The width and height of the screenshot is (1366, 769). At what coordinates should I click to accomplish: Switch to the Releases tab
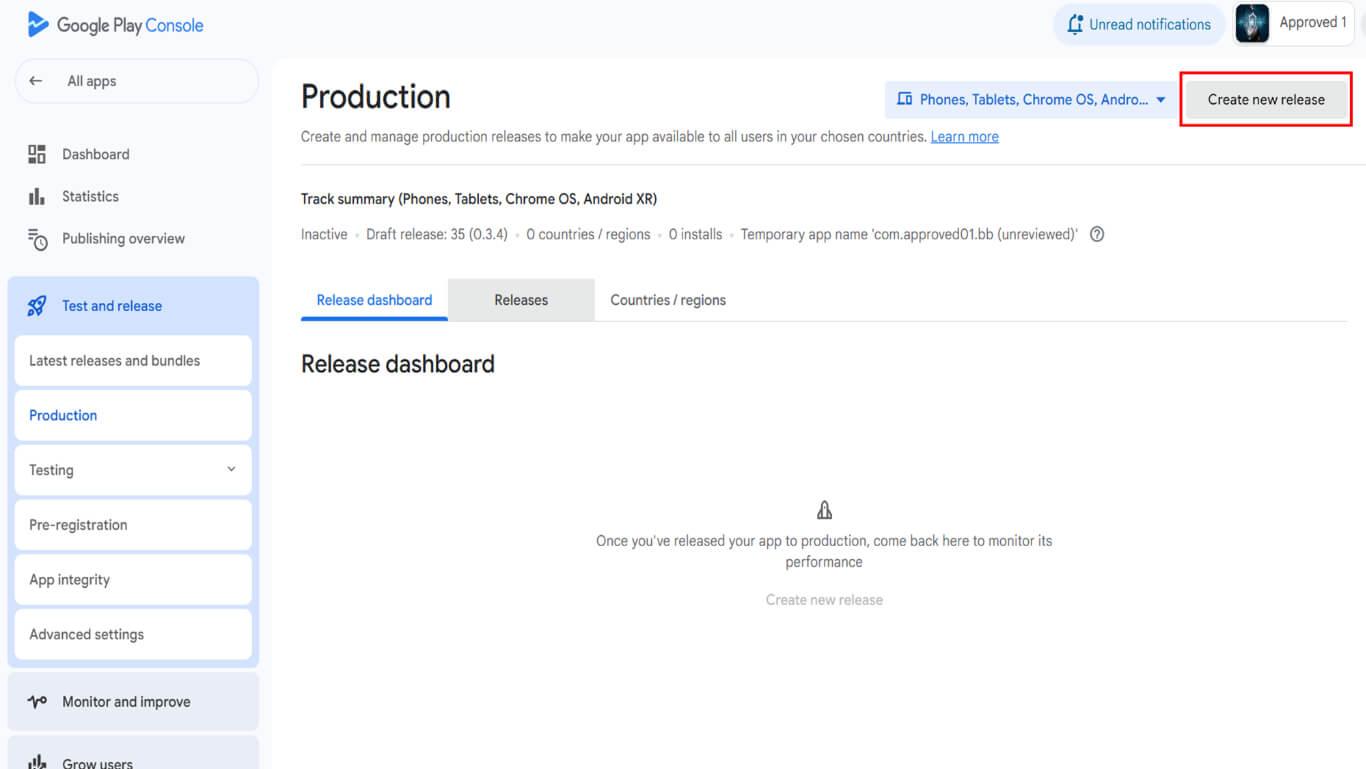(521, 300)
